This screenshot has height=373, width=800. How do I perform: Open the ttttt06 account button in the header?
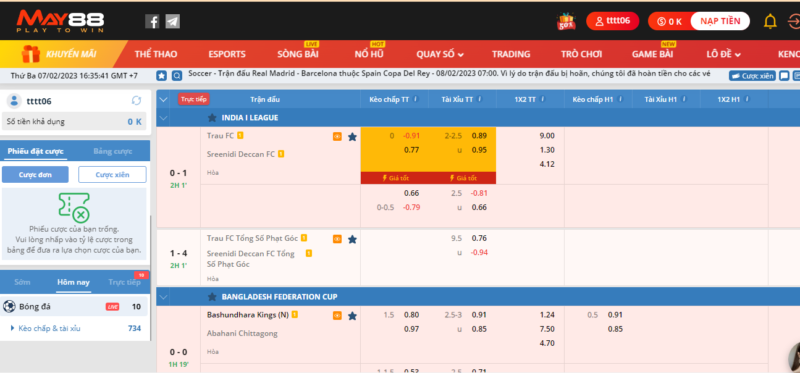612,21
